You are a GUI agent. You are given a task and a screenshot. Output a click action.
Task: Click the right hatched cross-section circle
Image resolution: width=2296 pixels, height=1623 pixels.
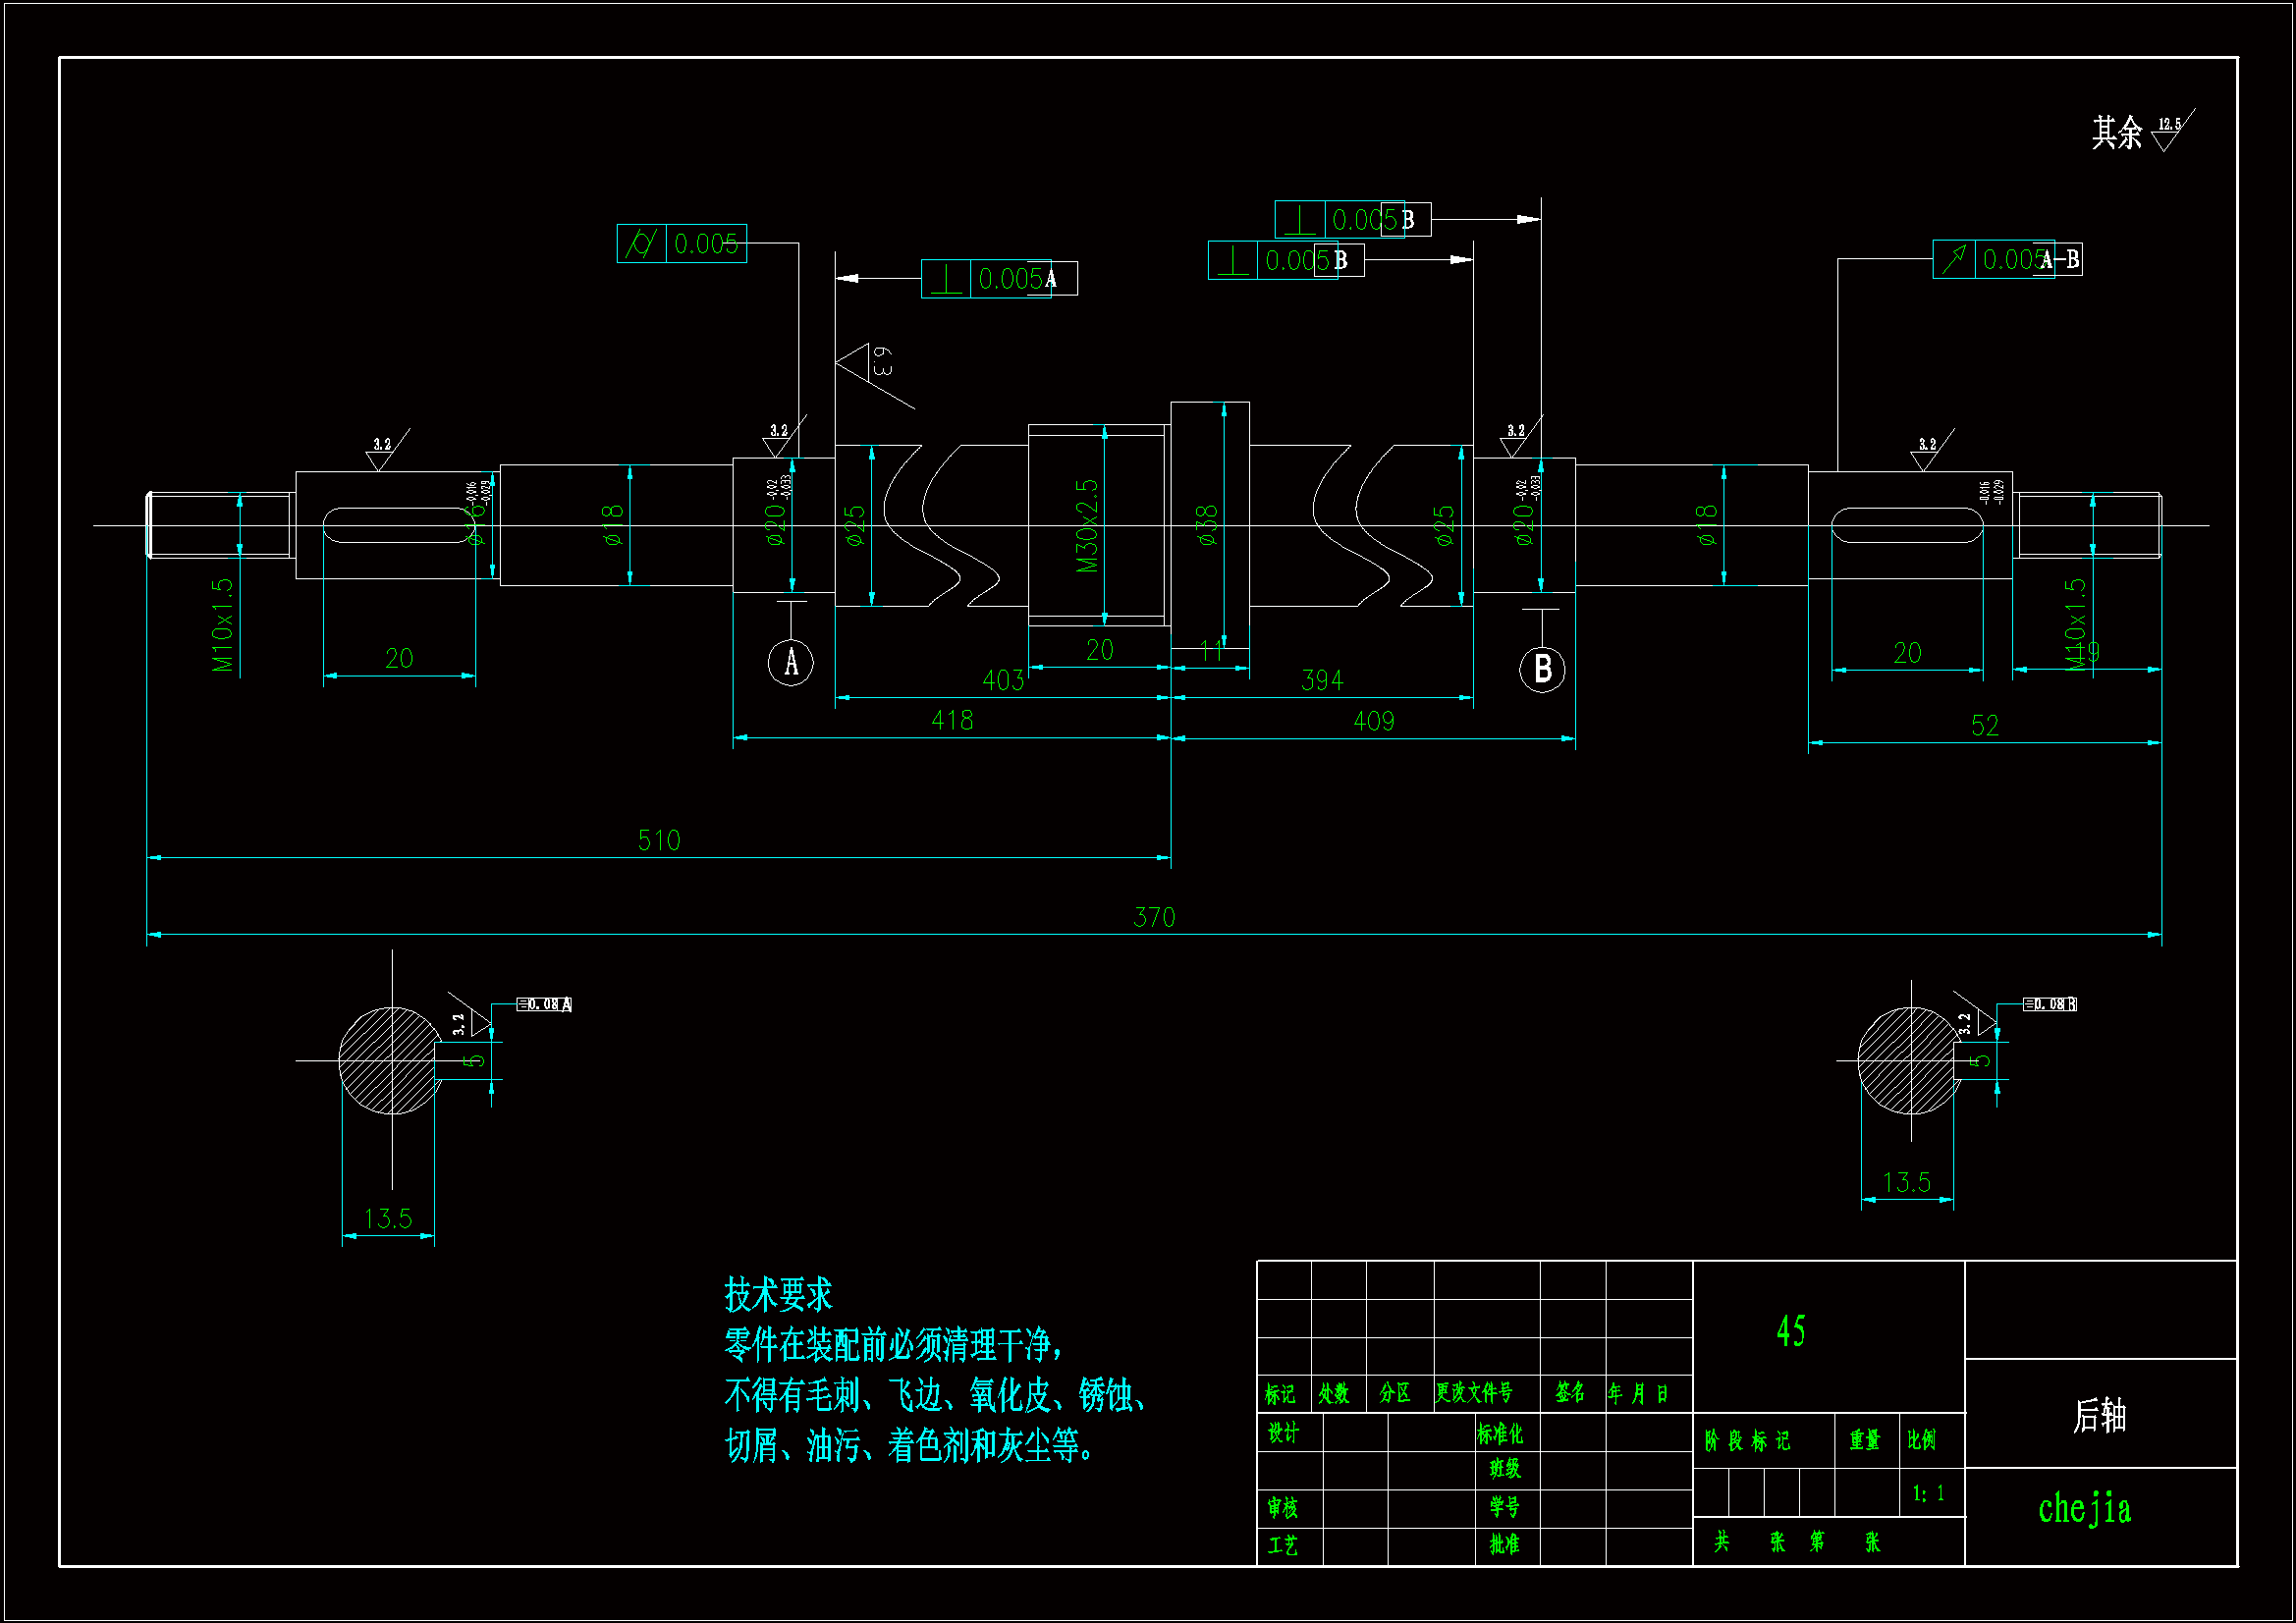tap(1909, 1061)
